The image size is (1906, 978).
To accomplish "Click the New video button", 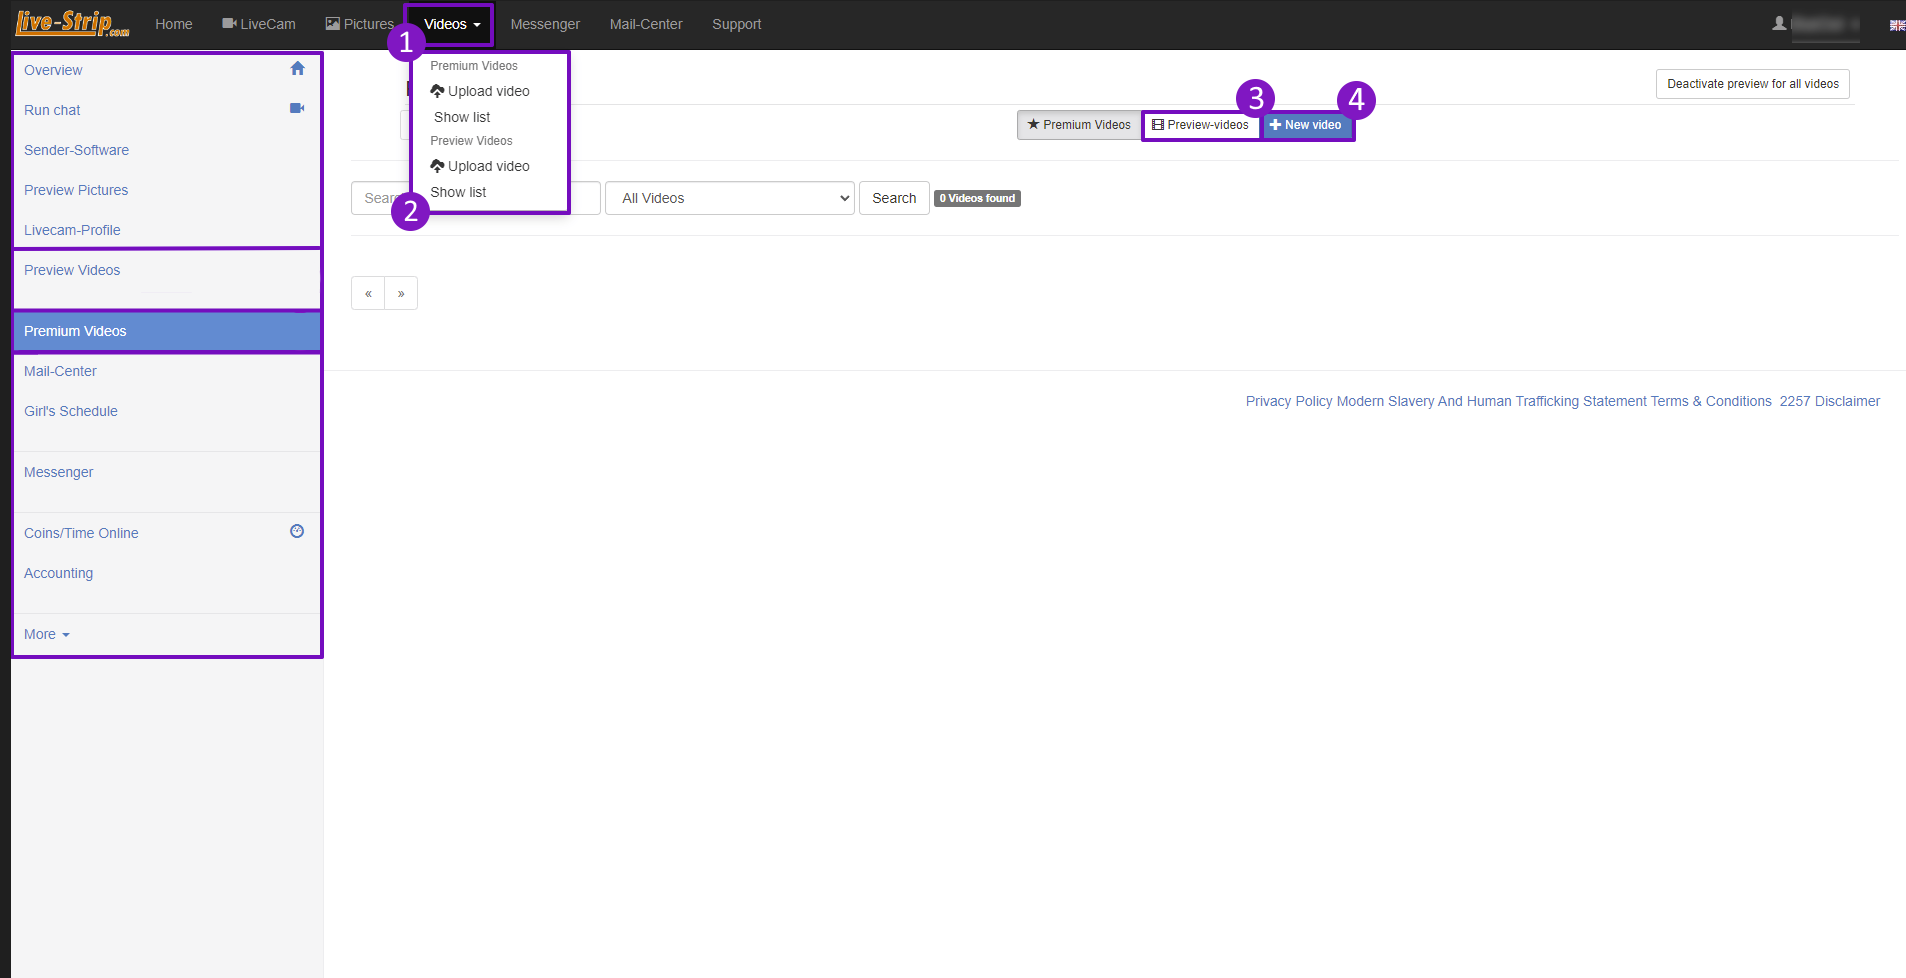I will 1306,125.
